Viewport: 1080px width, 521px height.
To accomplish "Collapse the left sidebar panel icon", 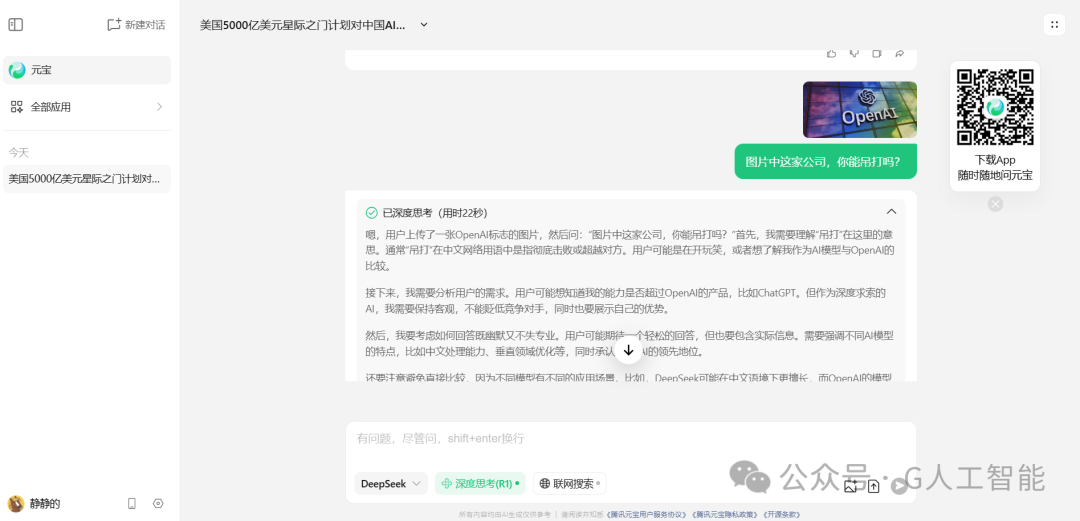I will pyautogui.click(x=16, y=25).
